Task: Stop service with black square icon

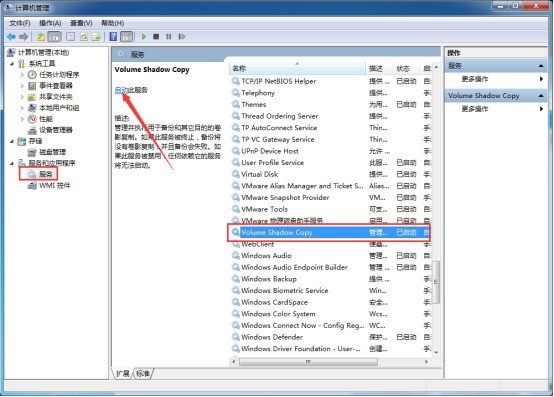Action: (x=156, y=36)
